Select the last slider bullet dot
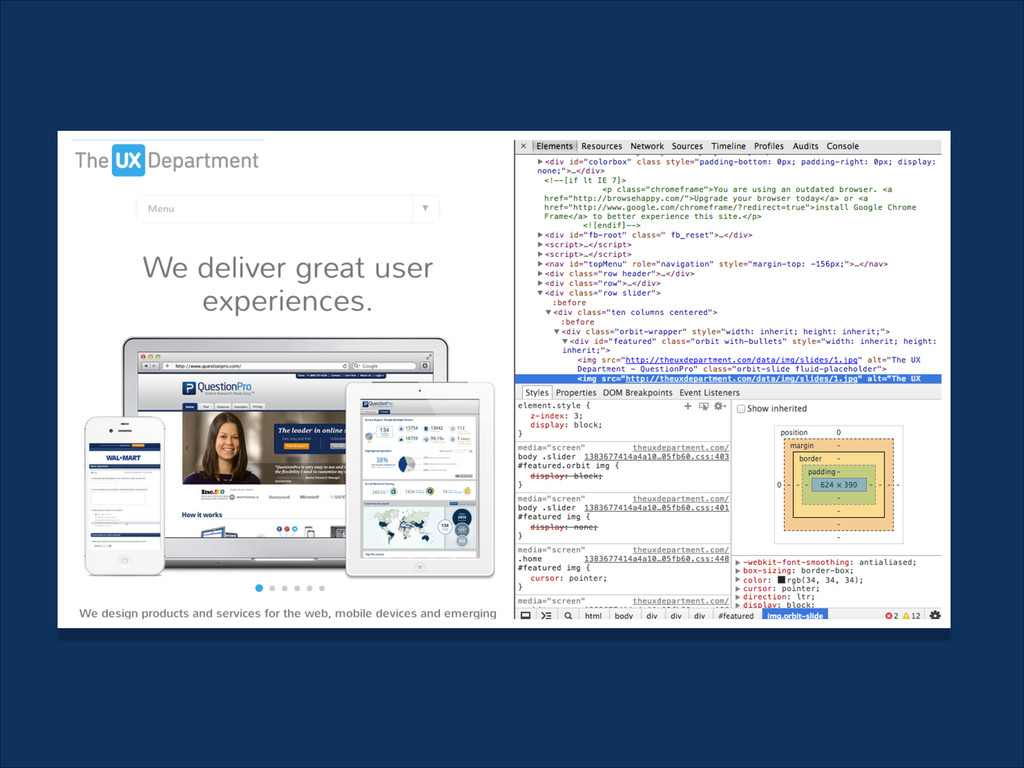 coord(322,588)
